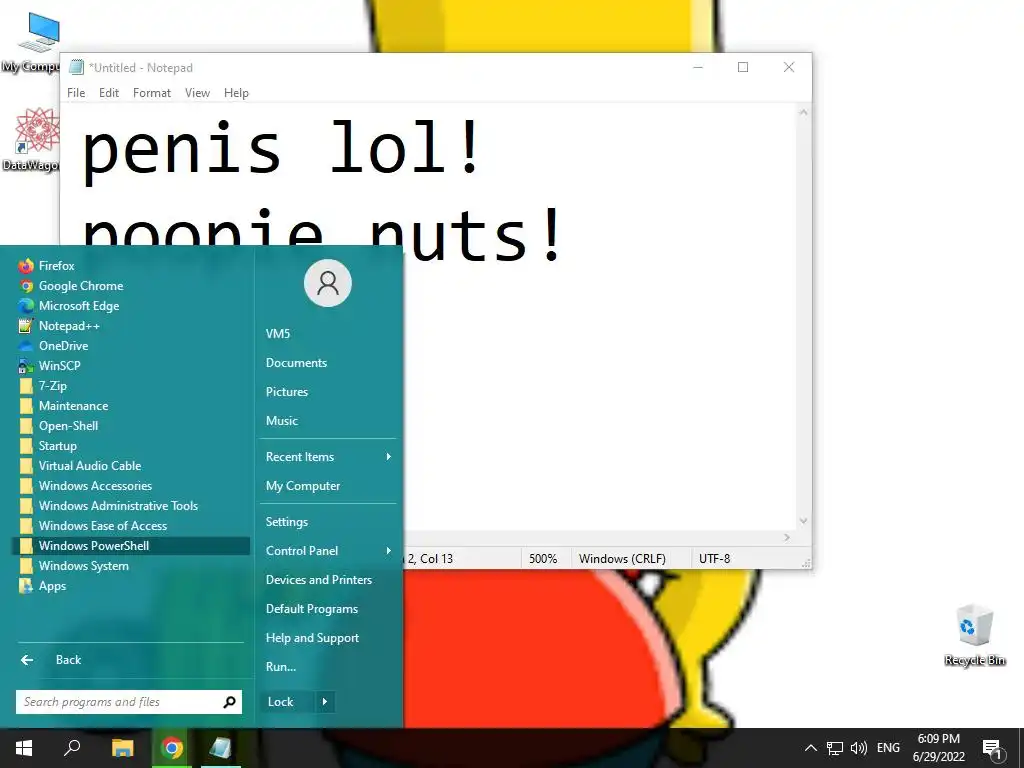Open Devices and Printers

(x=328, y=580)
